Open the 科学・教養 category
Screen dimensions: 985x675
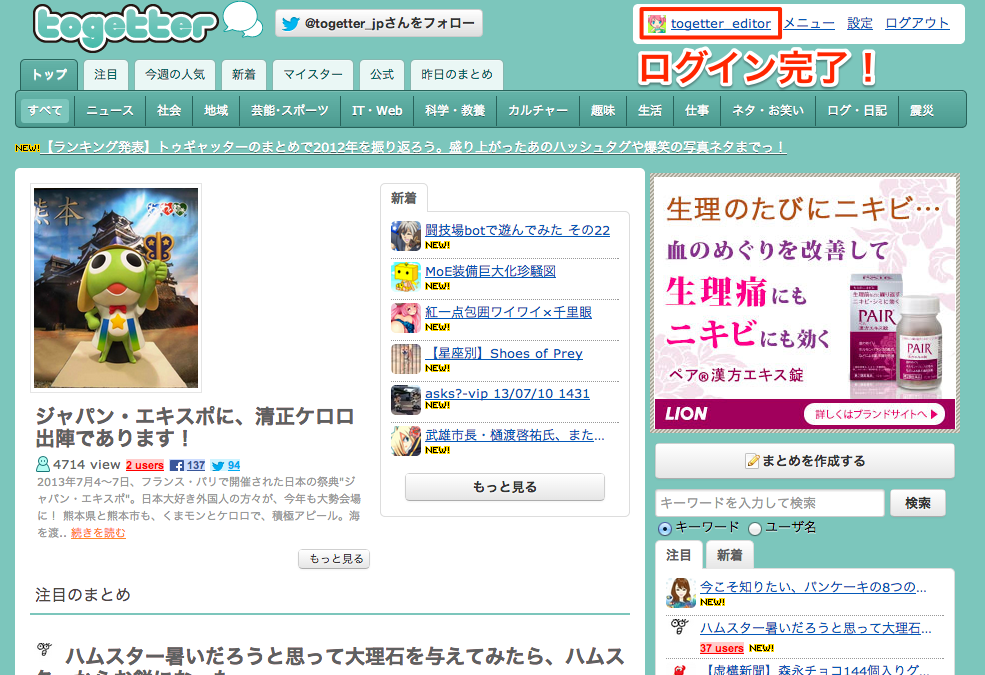[x=455, y=111]
